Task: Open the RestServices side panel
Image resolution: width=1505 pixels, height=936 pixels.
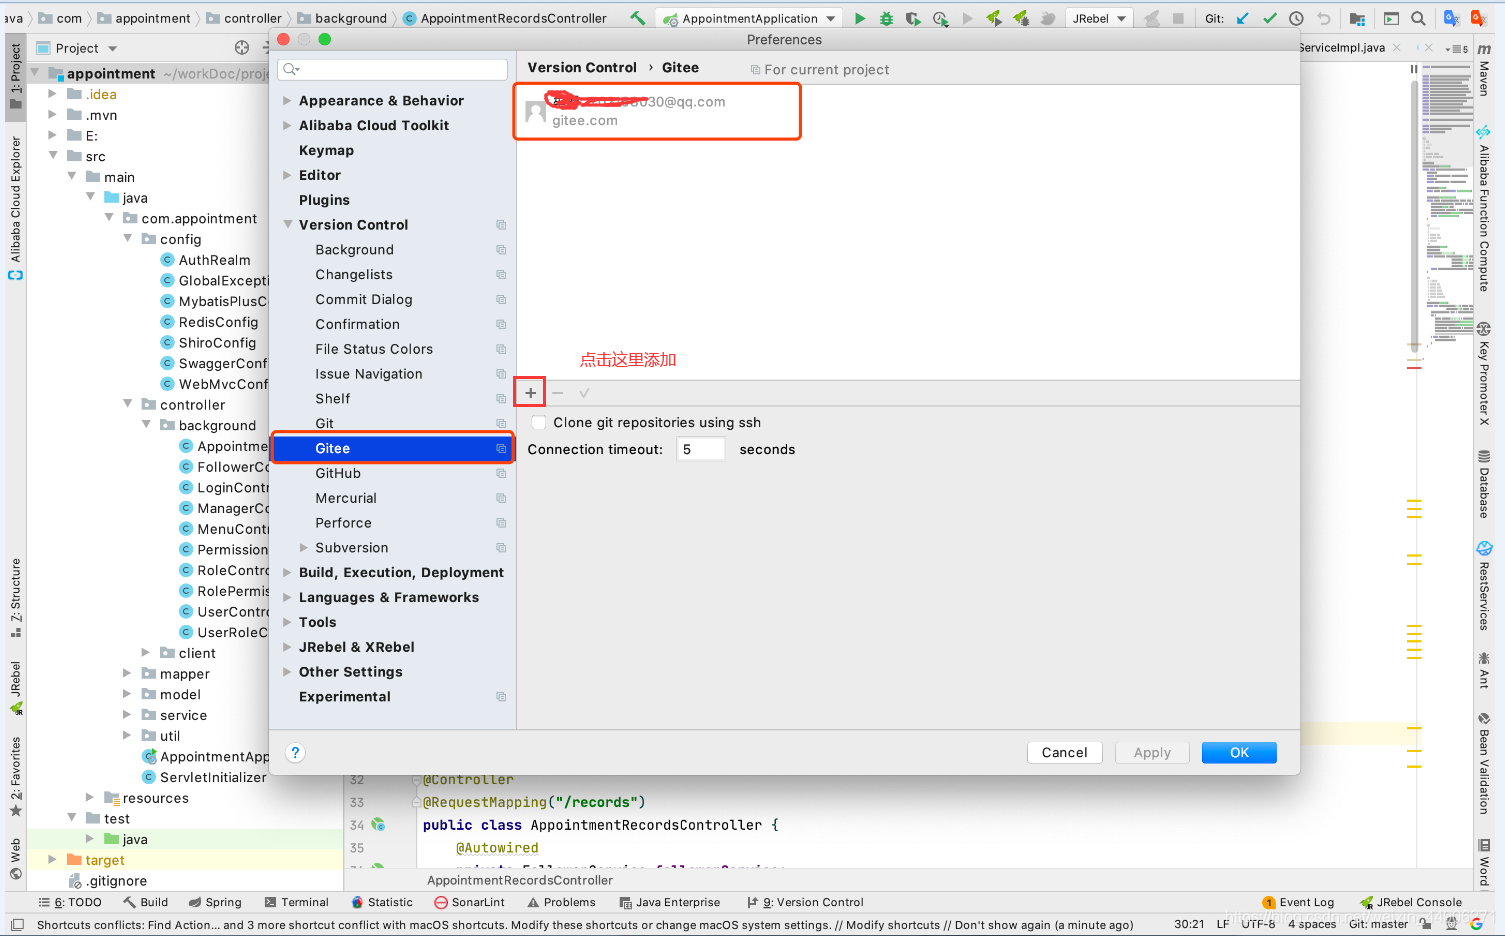Action: pyautogui.click(x=1484, y=586)
